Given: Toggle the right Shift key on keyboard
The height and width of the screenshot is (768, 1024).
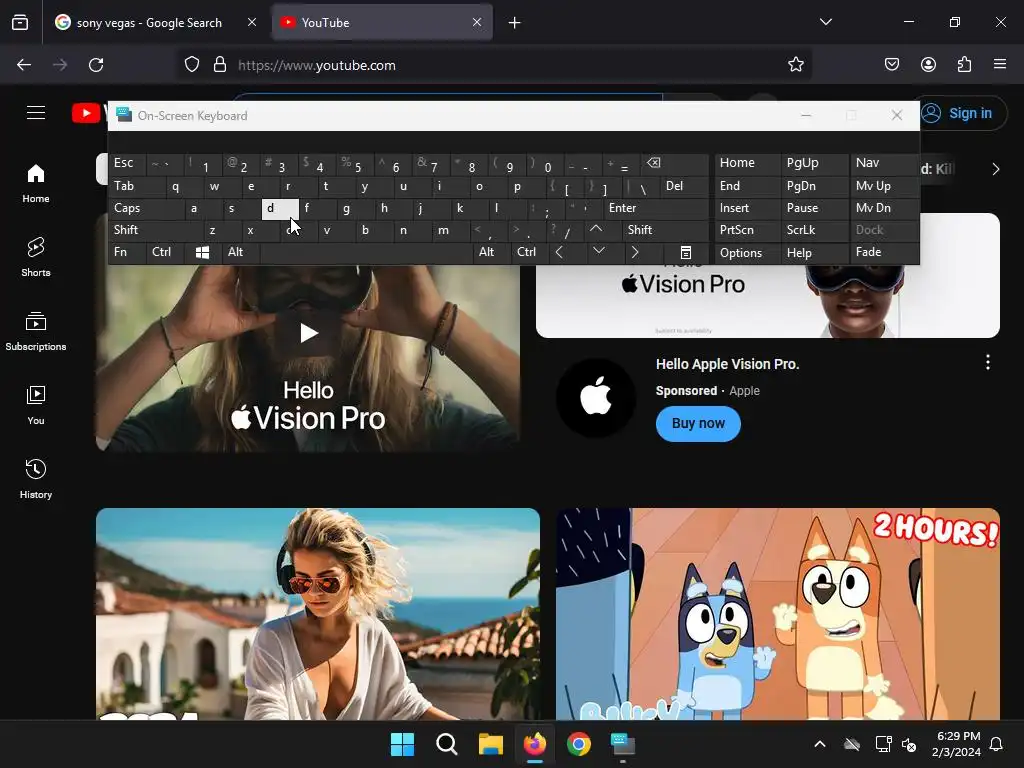Looking at the screenshot, I should pos(665,230).
